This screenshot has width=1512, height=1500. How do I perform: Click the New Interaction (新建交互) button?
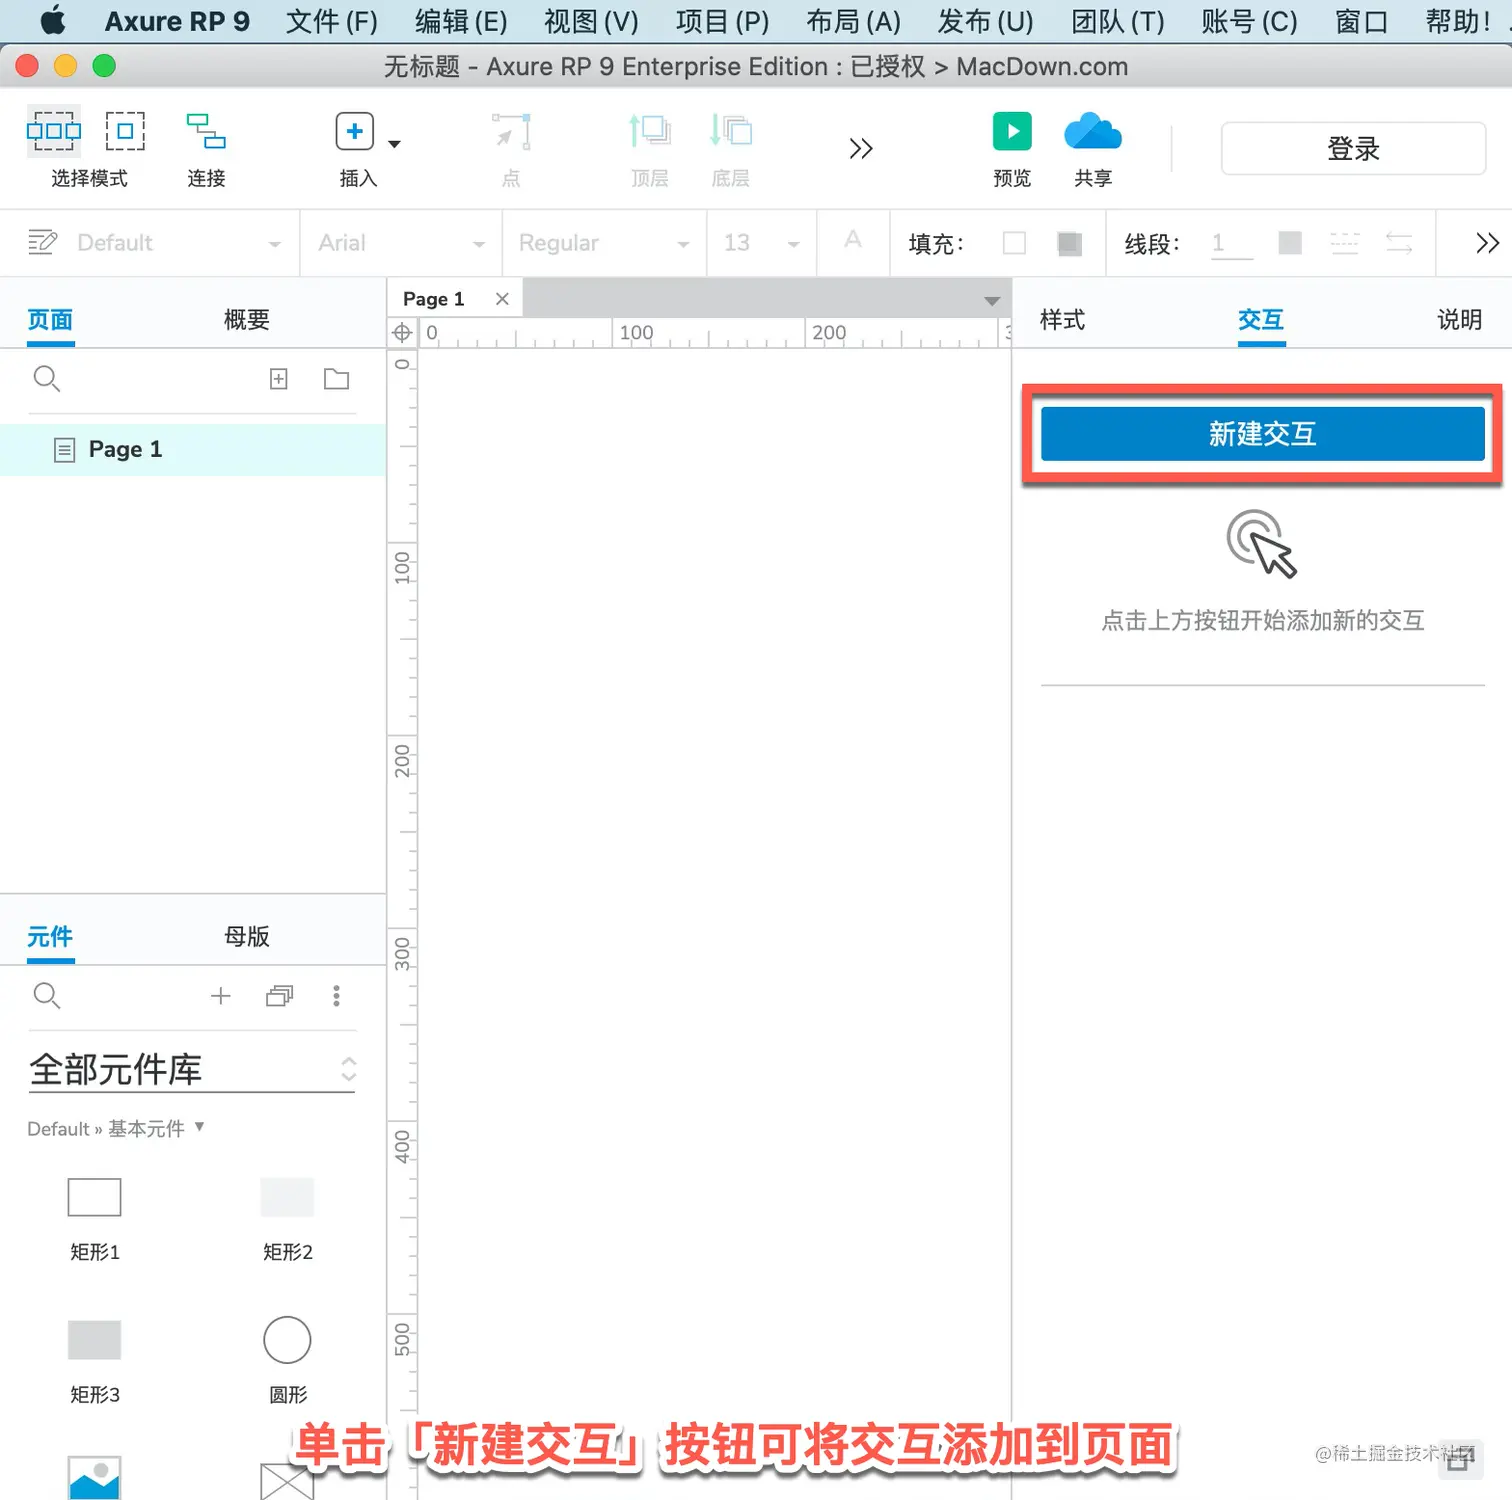coord(1262,434)
